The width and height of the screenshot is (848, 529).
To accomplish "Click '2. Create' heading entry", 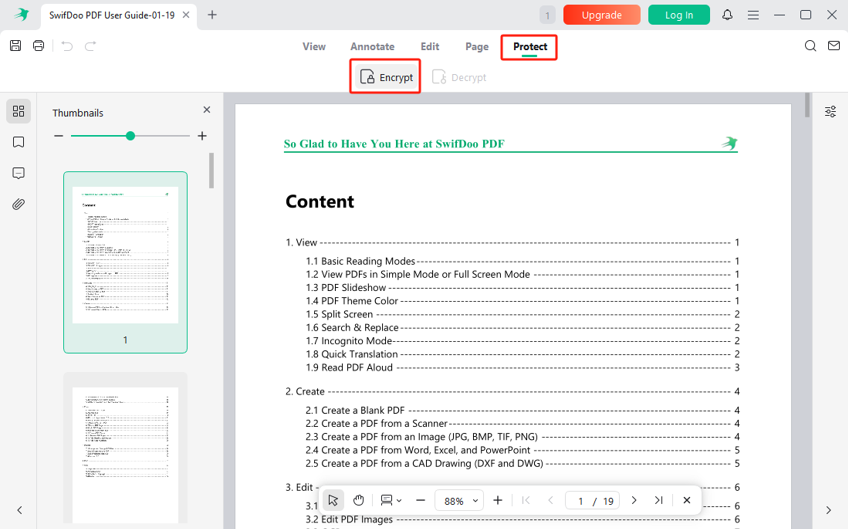I will (305, 391).
